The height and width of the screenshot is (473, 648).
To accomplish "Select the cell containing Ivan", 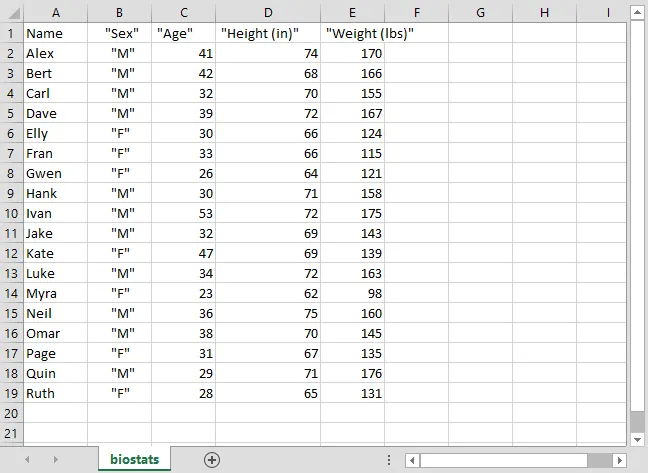I will pyautogui.click(x=55, y=213).
